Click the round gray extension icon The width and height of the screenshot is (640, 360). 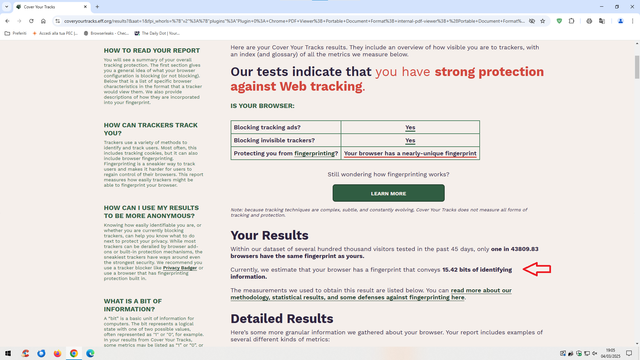point(589,21)
